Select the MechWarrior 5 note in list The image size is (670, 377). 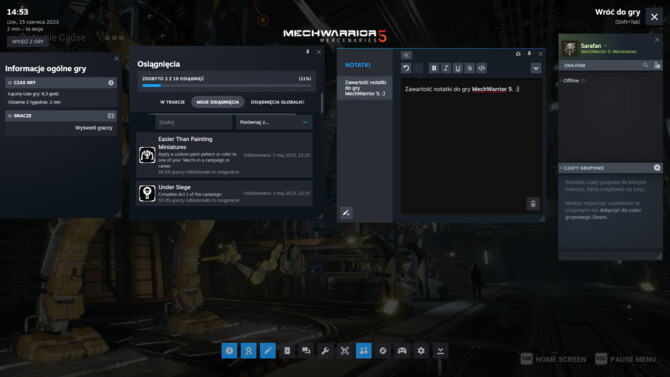coord(365,88)
